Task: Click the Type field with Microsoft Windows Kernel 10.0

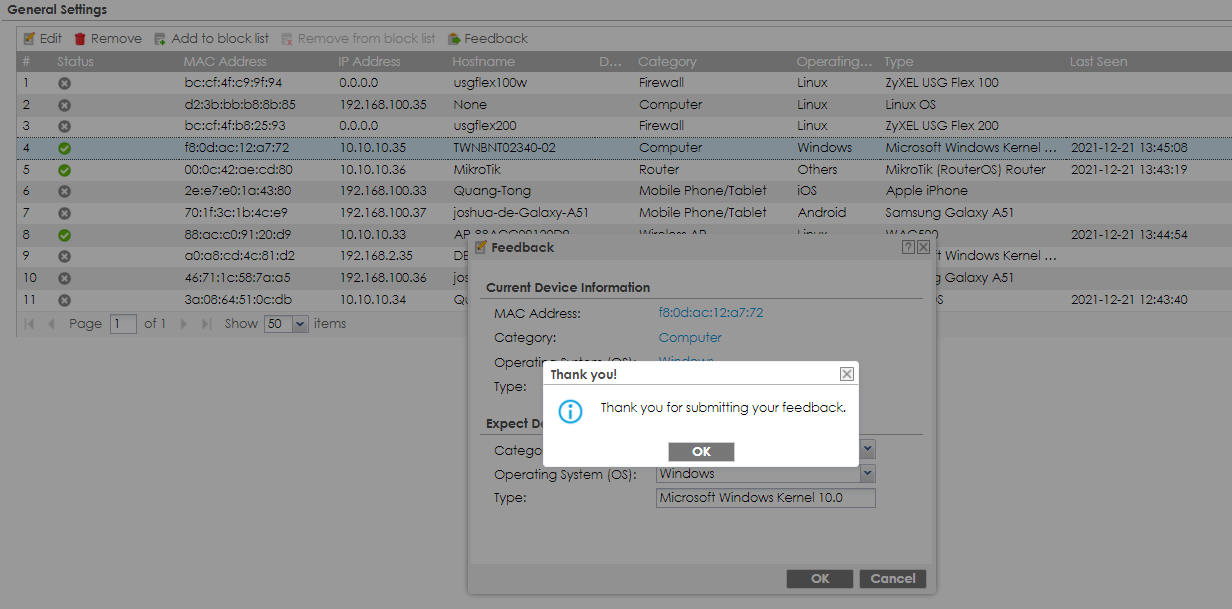Action: coord(766,498)
